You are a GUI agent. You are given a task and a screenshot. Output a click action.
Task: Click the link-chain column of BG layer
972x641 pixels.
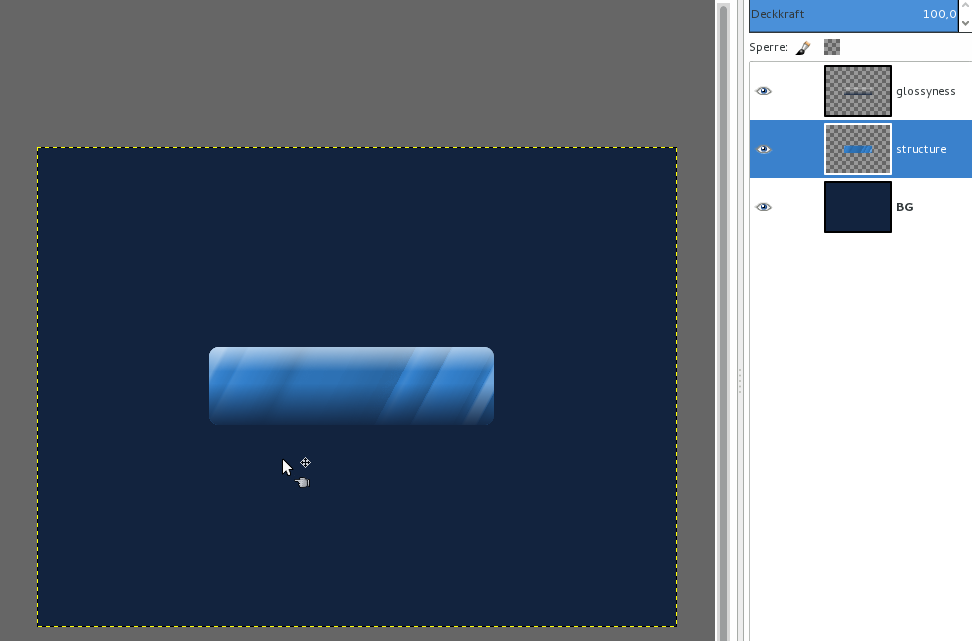click(x=799, y=207)
